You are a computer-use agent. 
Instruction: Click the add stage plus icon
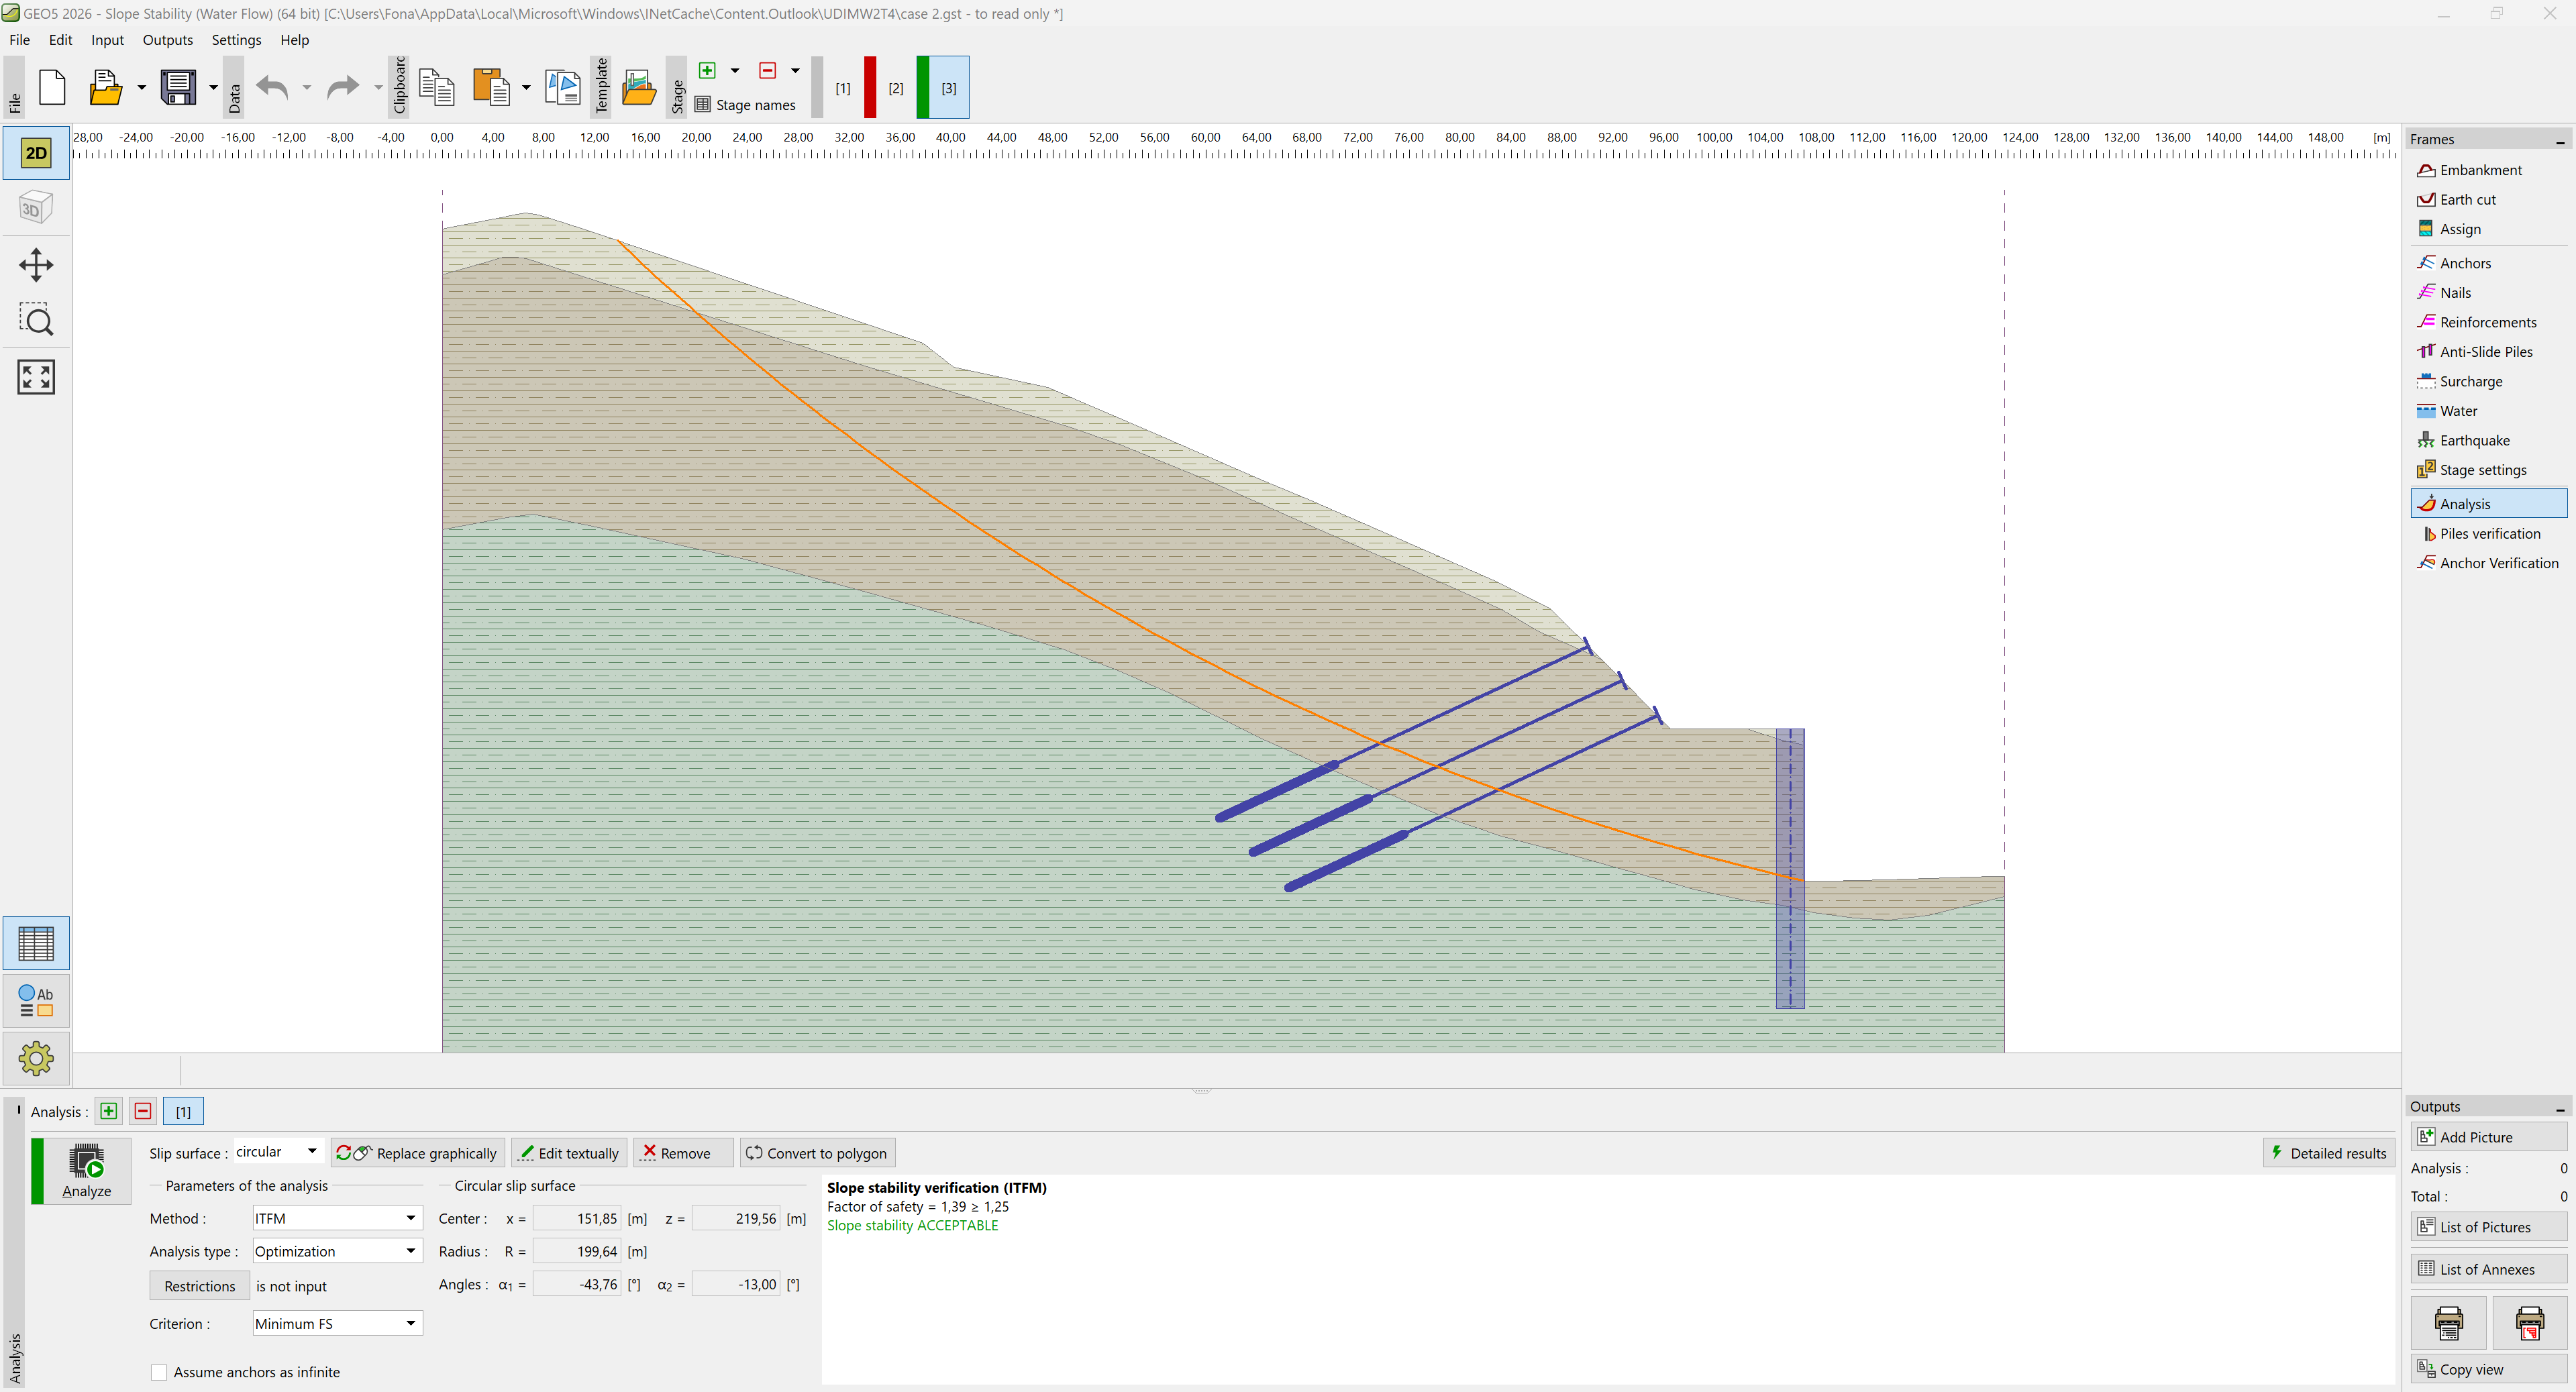(x=707, y=70)
